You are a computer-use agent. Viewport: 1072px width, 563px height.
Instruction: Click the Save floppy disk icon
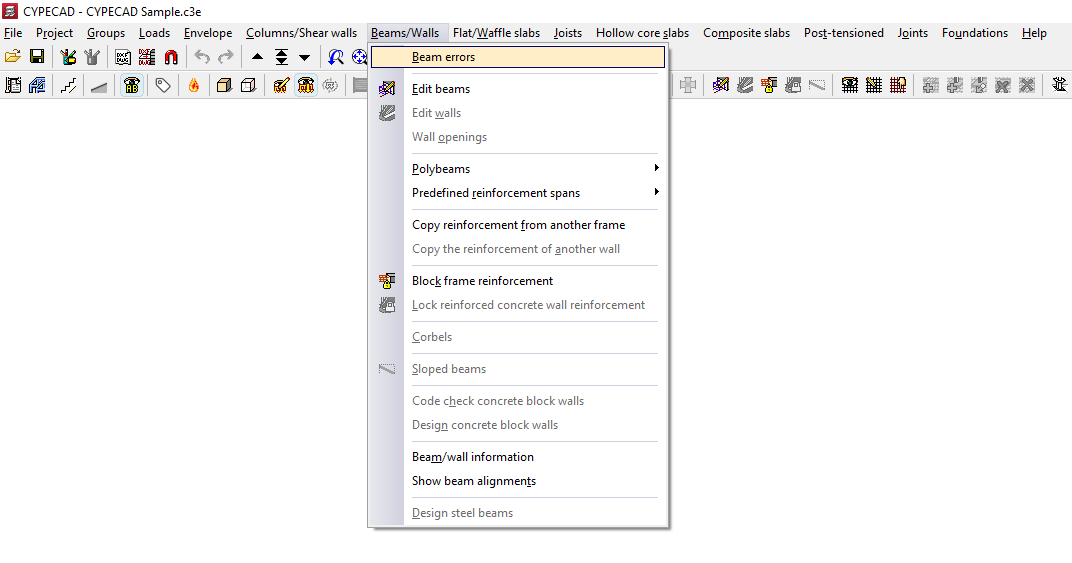(x=37, y=57)
